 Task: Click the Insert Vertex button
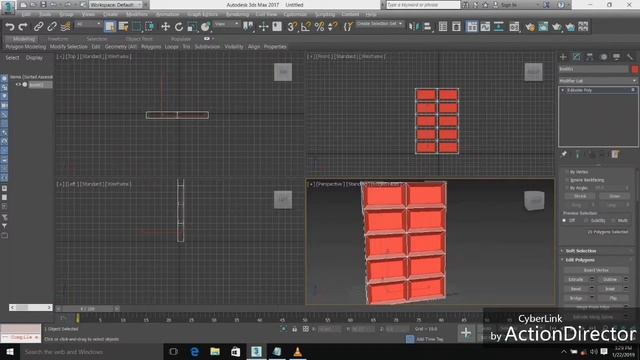click(596, 270)
